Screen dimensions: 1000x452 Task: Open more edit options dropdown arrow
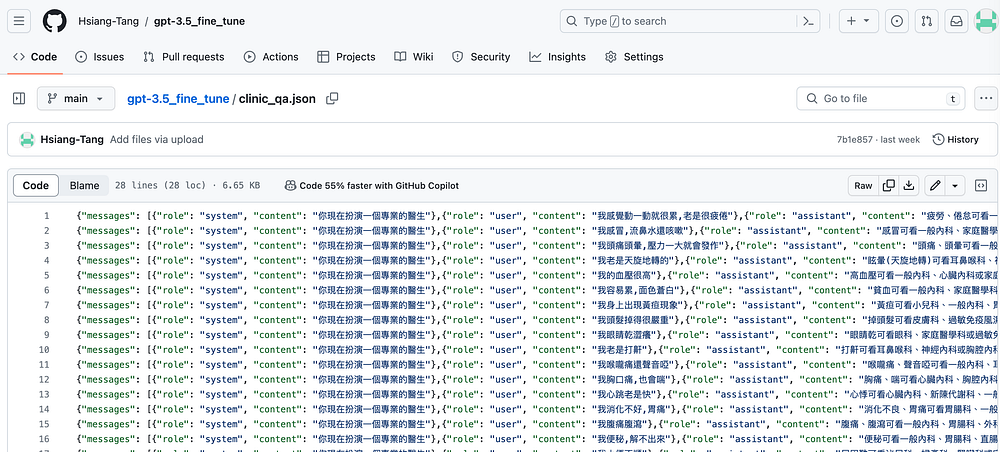[x=955, y=185]
